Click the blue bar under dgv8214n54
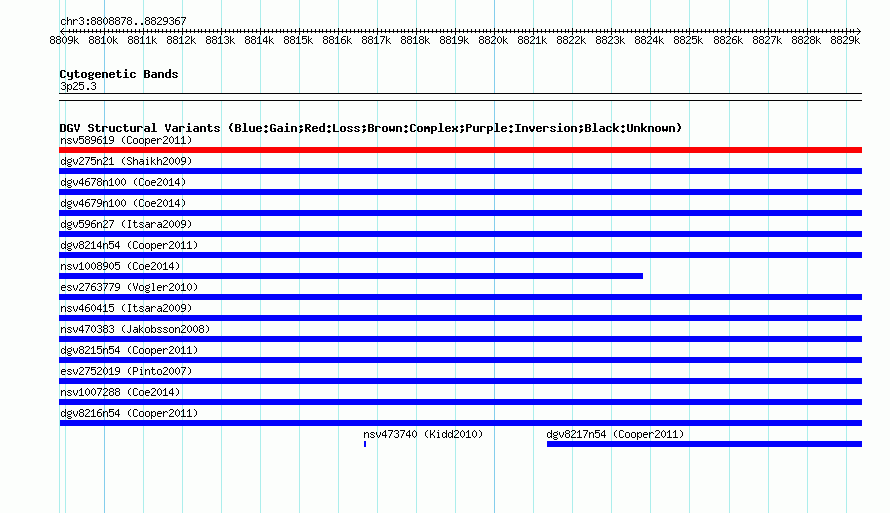 click(460, 255)
